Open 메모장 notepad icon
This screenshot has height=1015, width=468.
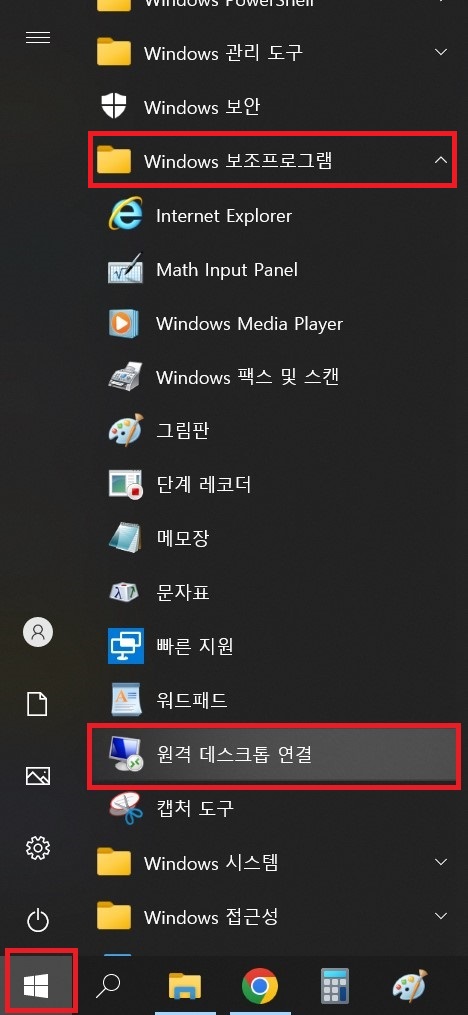point(124,537)
